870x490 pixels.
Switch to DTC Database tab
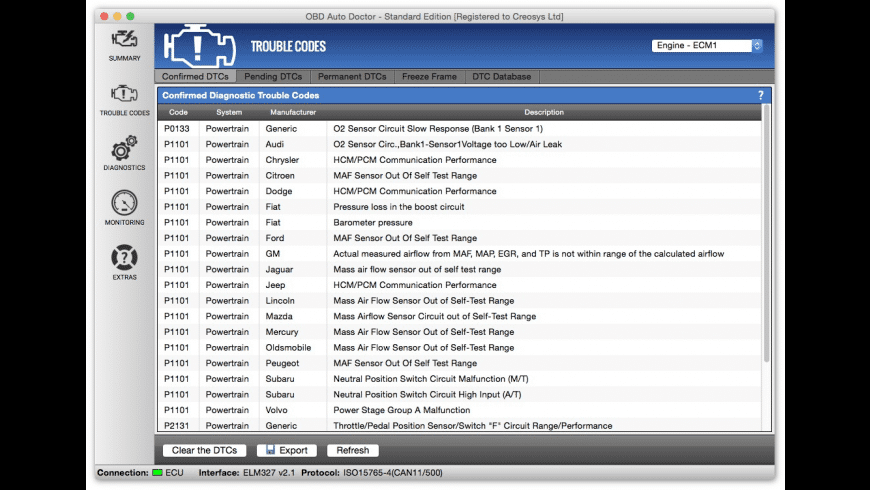click(x=502, y=77)
